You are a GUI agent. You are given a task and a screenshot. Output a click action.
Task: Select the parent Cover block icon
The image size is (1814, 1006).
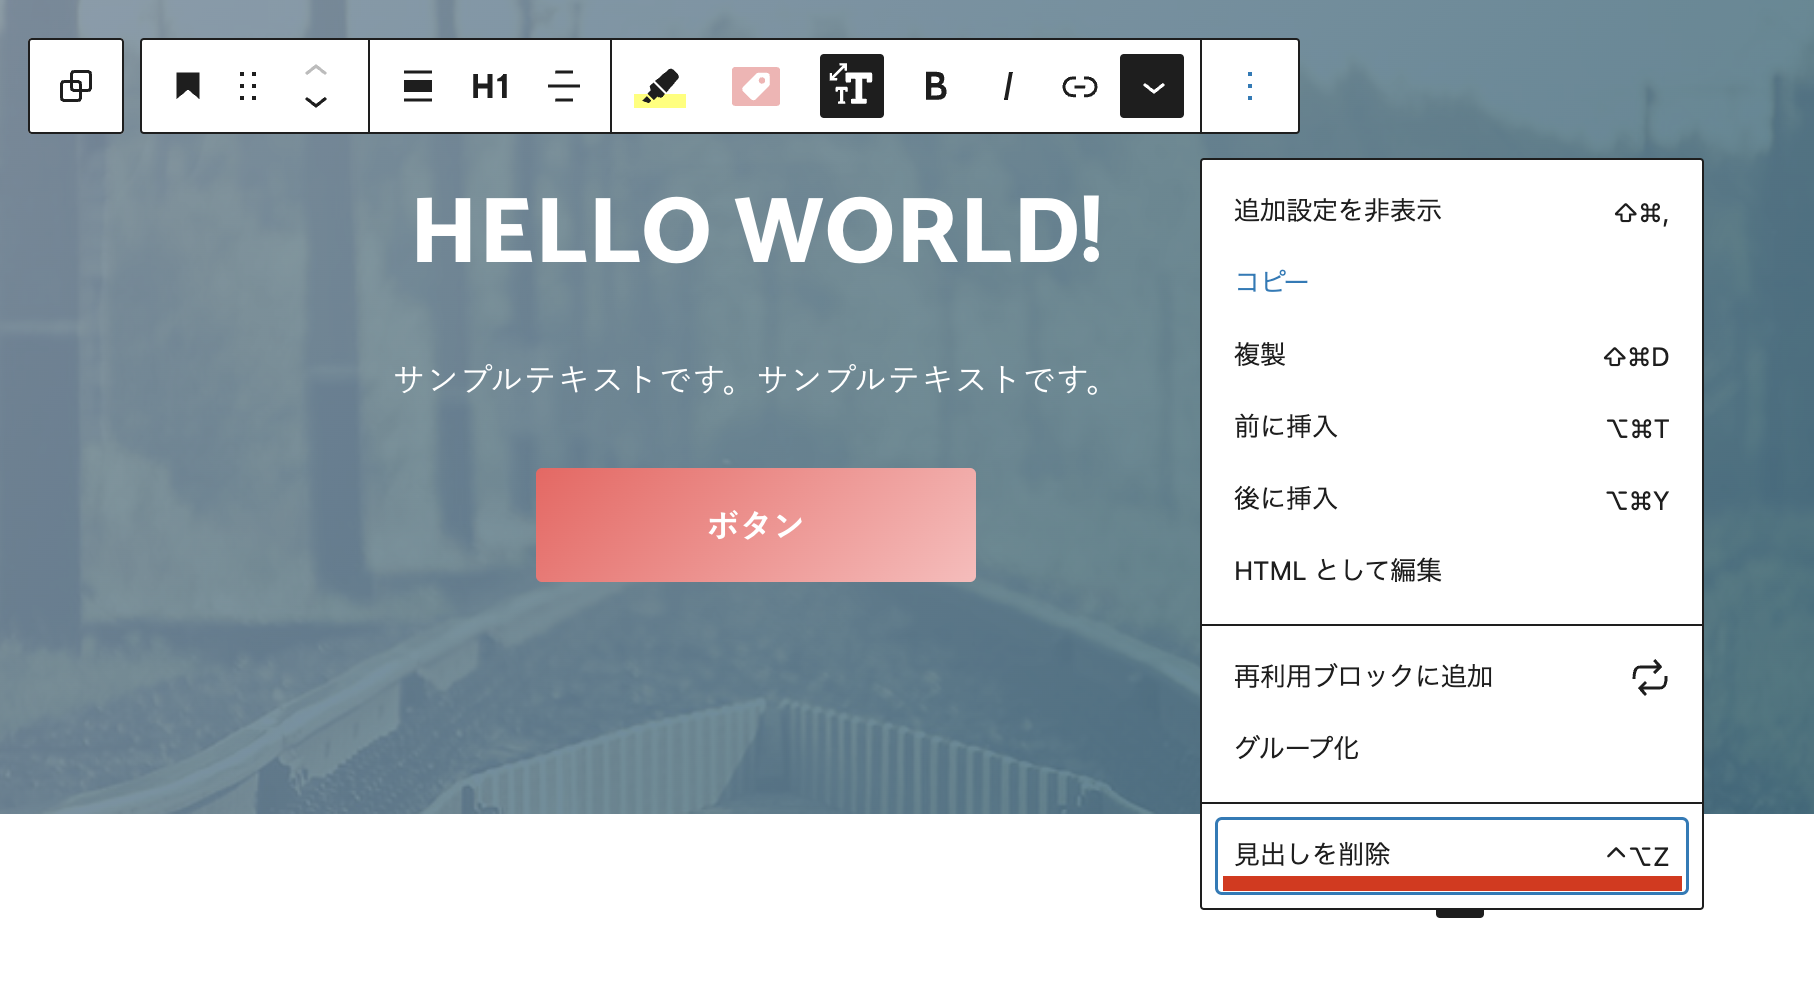coord(76,86)
